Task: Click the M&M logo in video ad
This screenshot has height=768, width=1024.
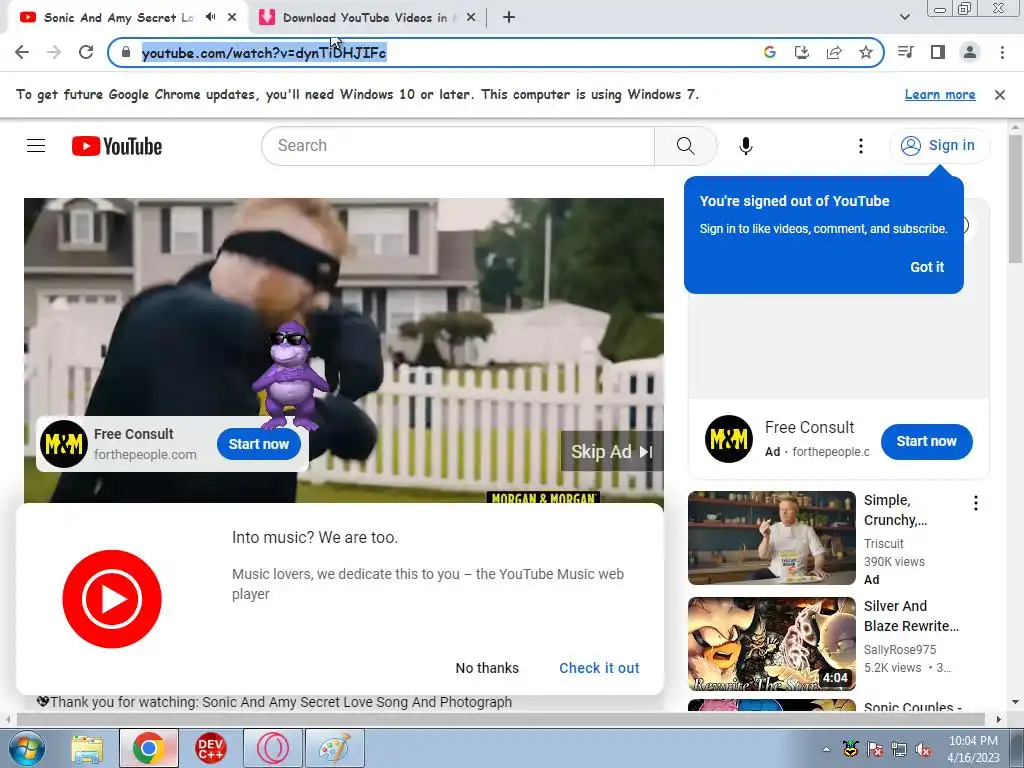Action: pyautogui.click(x=64, y=444)
